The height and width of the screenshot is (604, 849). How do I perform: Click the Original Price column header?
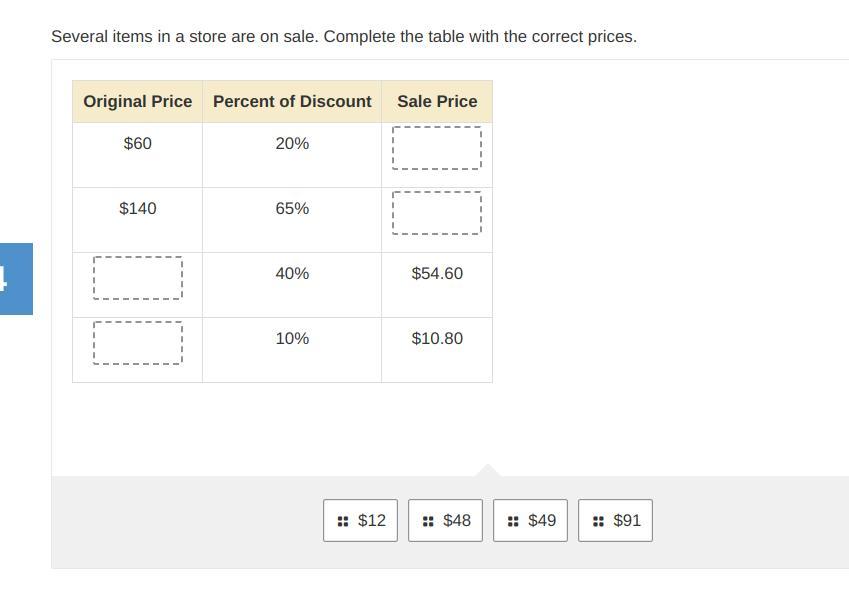[138, 101]
